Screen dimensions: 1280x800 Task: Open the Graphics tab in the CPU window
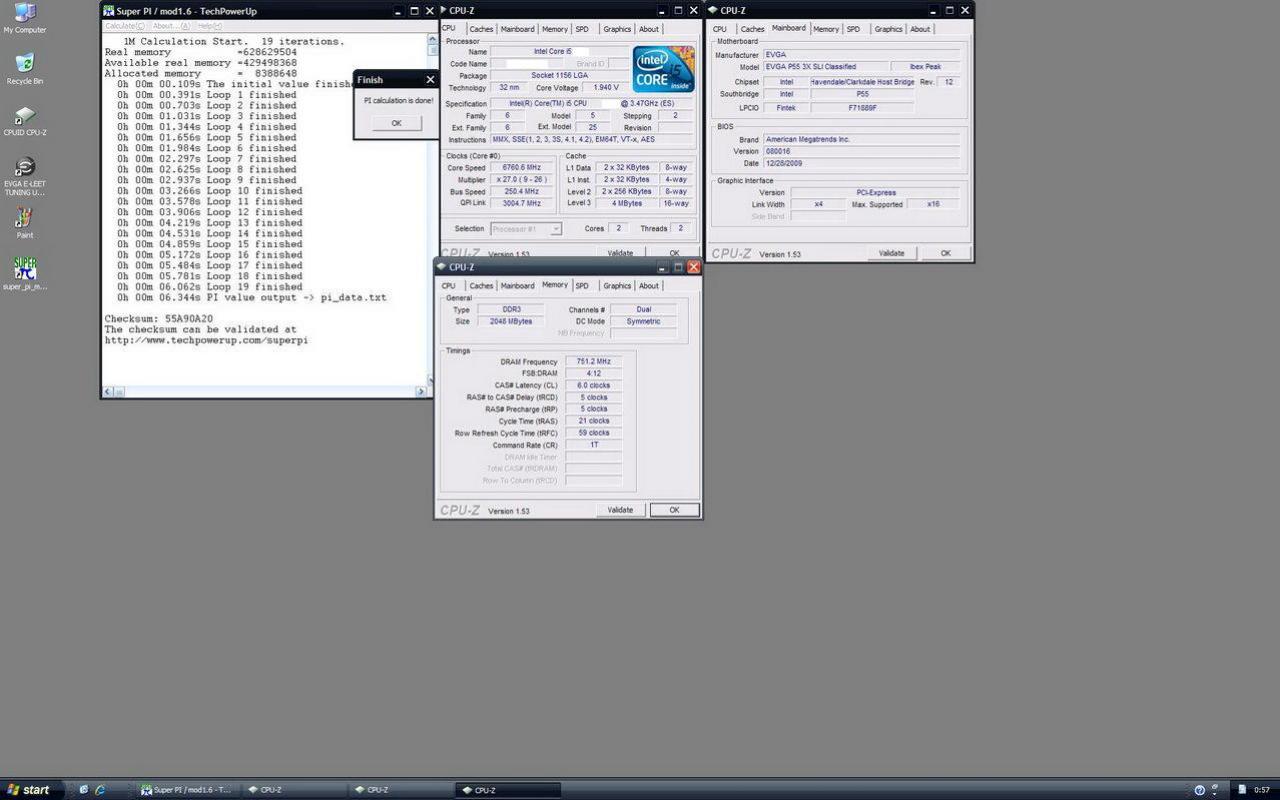tap(617, 29)
